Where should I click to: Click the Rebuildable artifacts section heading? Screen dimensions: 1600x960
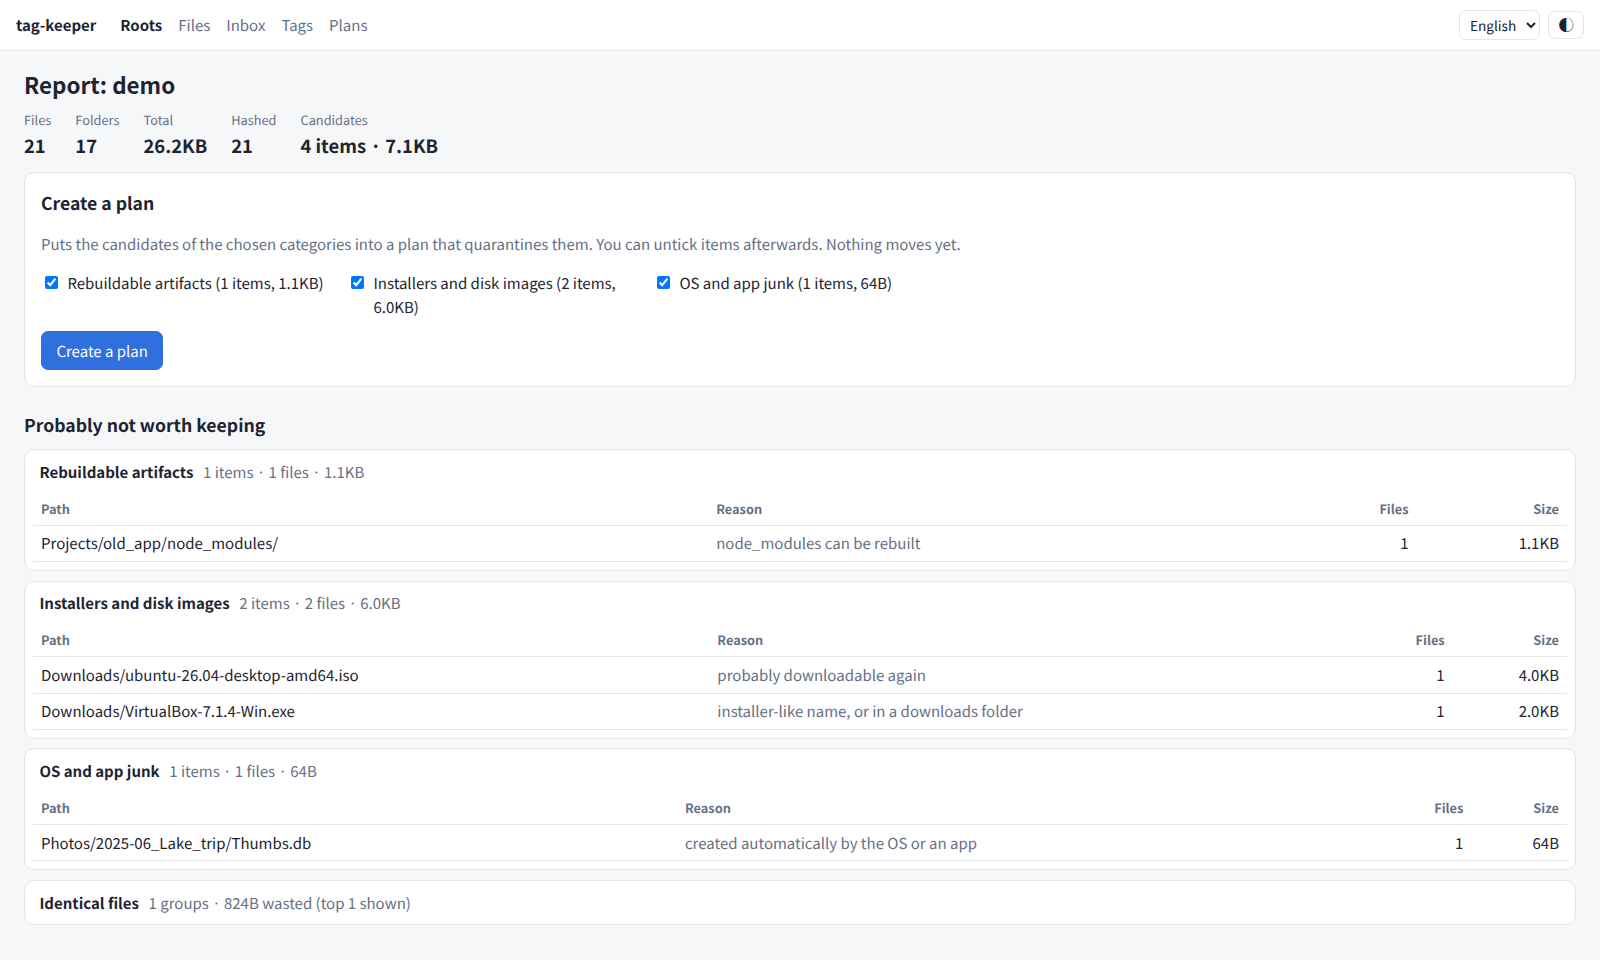pyautogui.click(x=117, y=472)
